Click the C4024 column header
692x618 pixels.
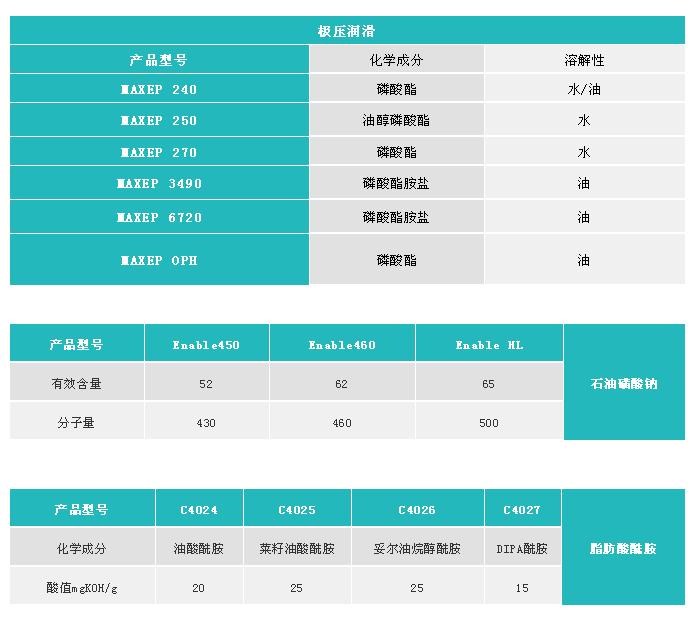(x=199, y=509)
